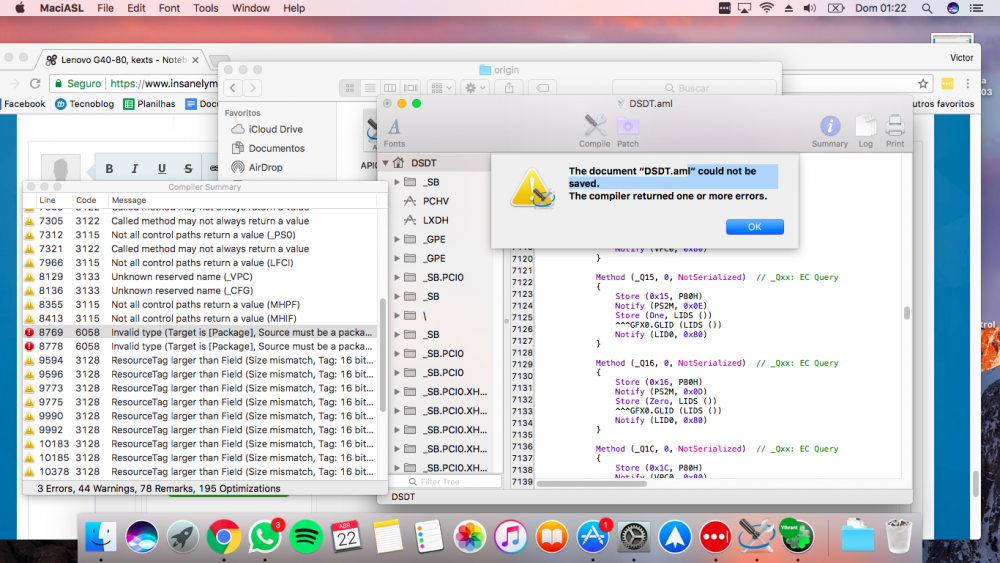Open Spotify from the Dock
1000x563 pixels.
[x=305, y=536]
